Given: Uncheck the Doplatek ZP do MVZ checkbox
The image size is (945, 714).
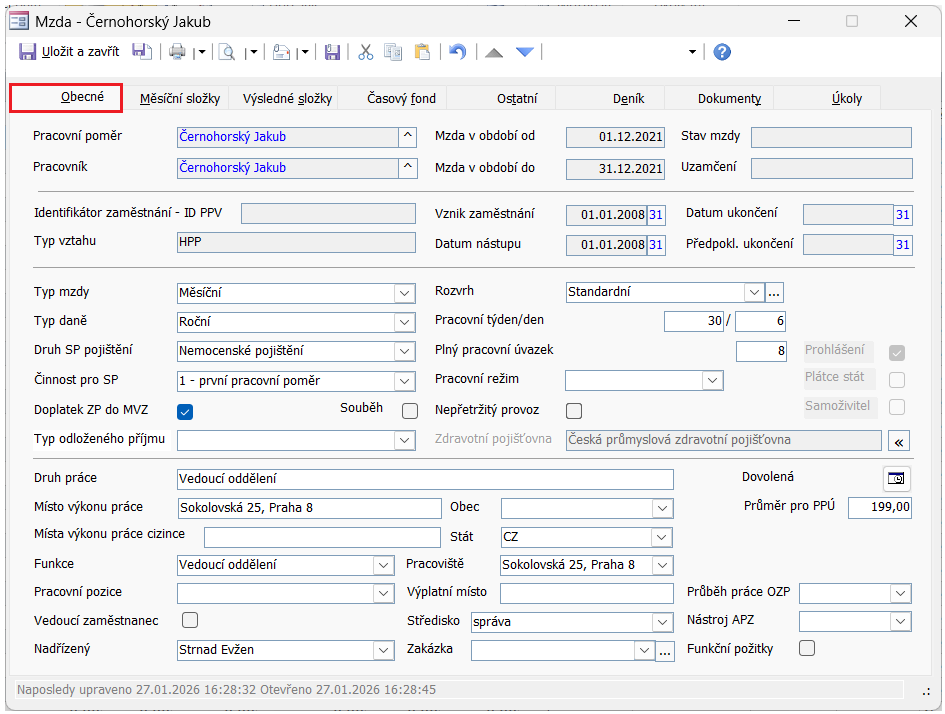Looking at the screenshot, I should click(185, 410).
